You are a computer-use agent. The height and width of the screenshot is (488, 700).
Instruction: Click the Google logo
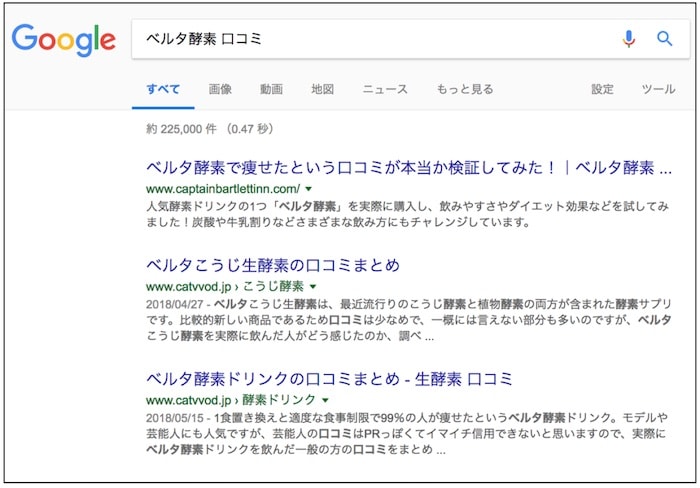click(x=63, y=40)
